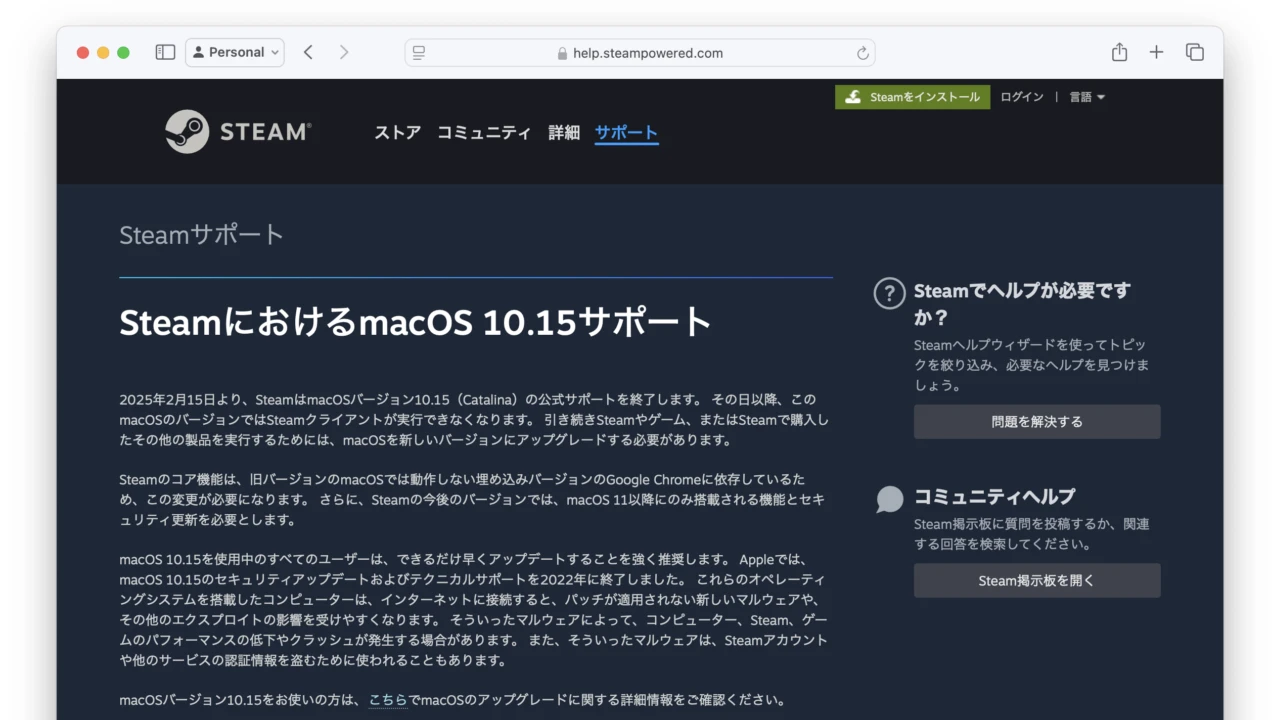1280x720 pixels.
Task: Maximize window with green button
Action: click(123, 52)
